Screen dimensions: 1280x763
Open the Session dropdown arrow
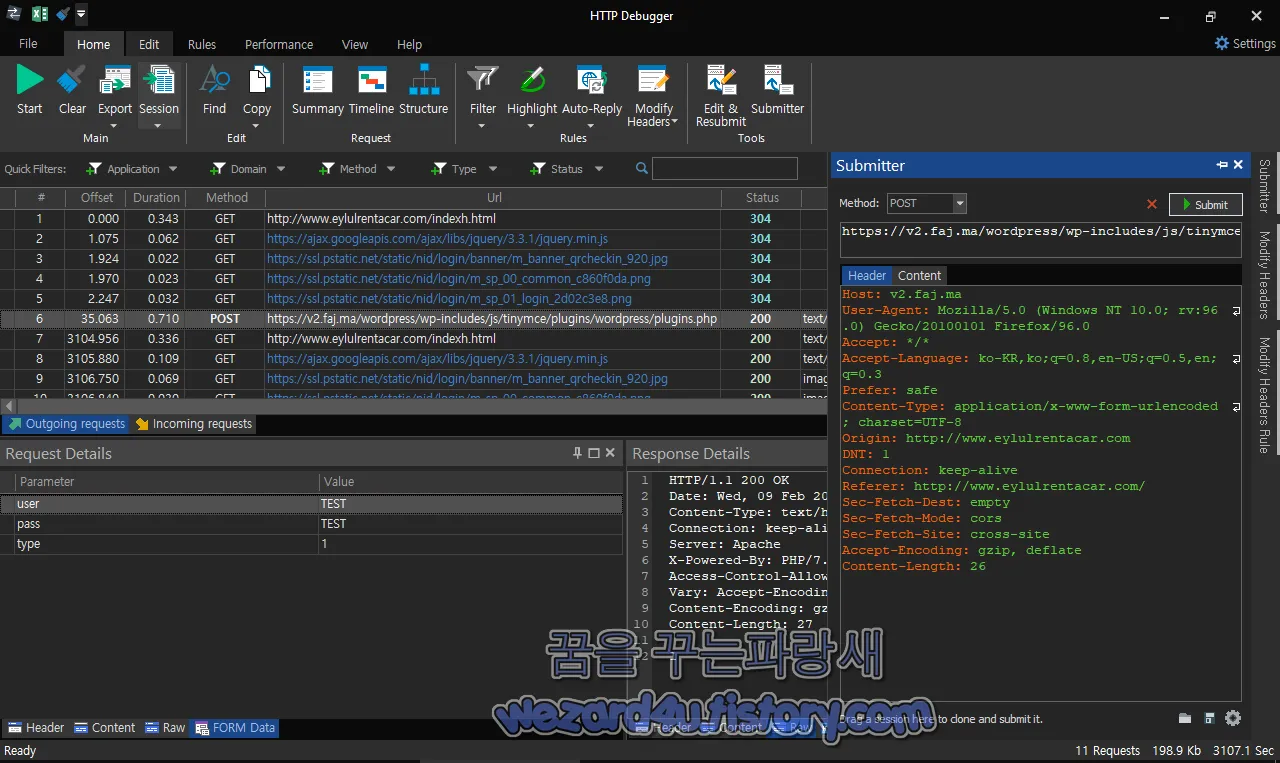point(158,125)
